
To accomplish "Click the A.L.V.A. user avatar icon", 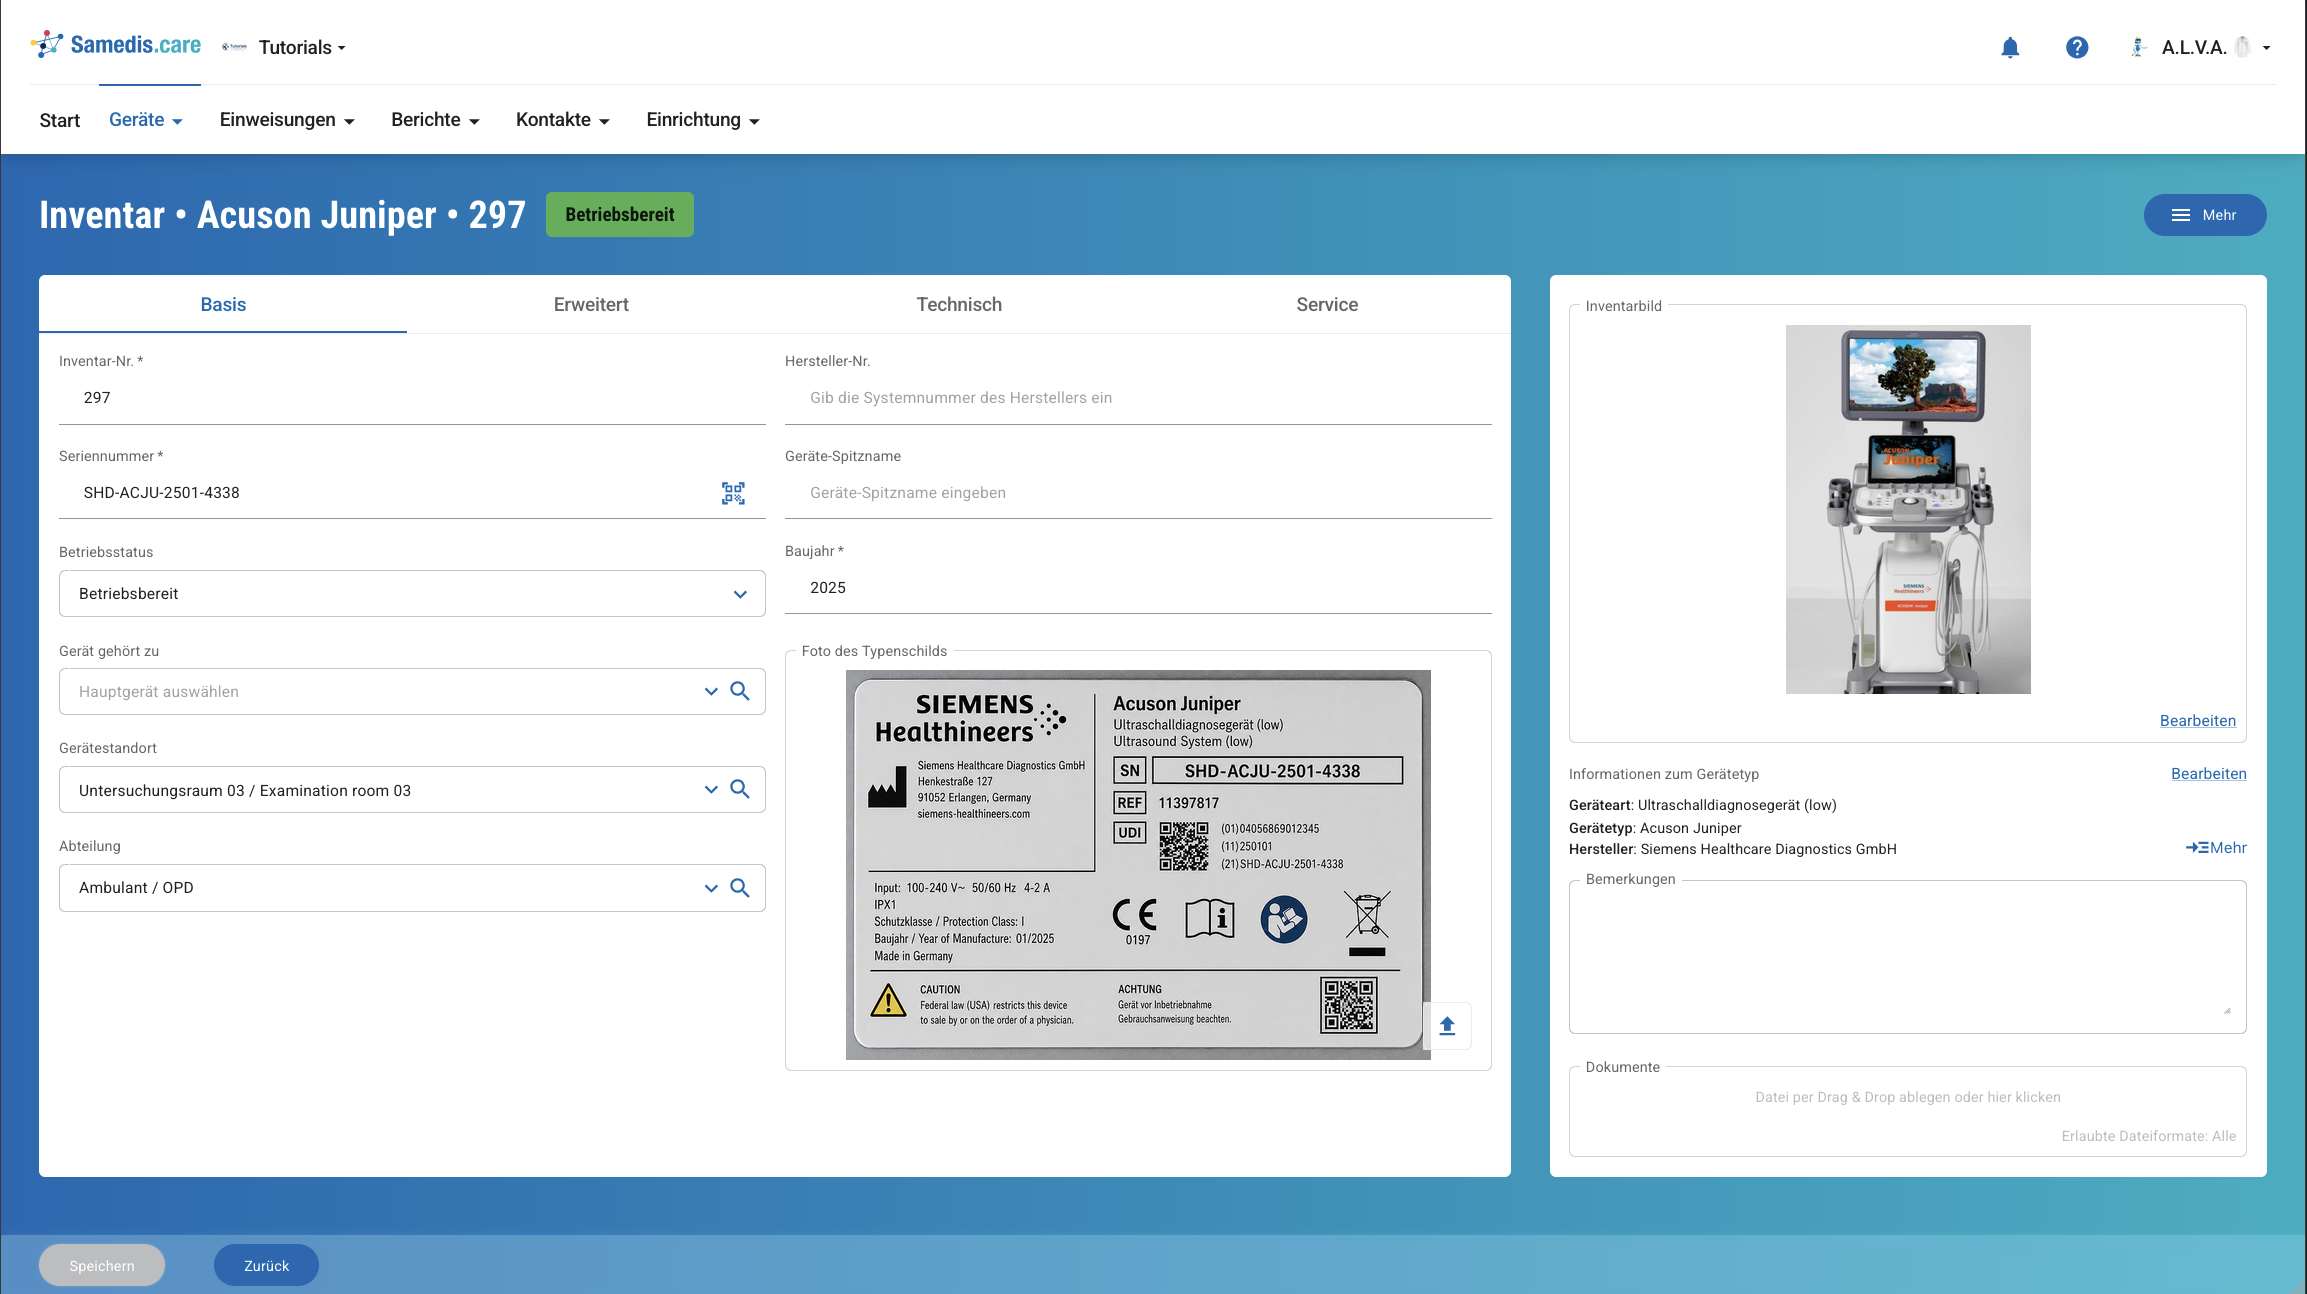I will (x=2137, y=47).
